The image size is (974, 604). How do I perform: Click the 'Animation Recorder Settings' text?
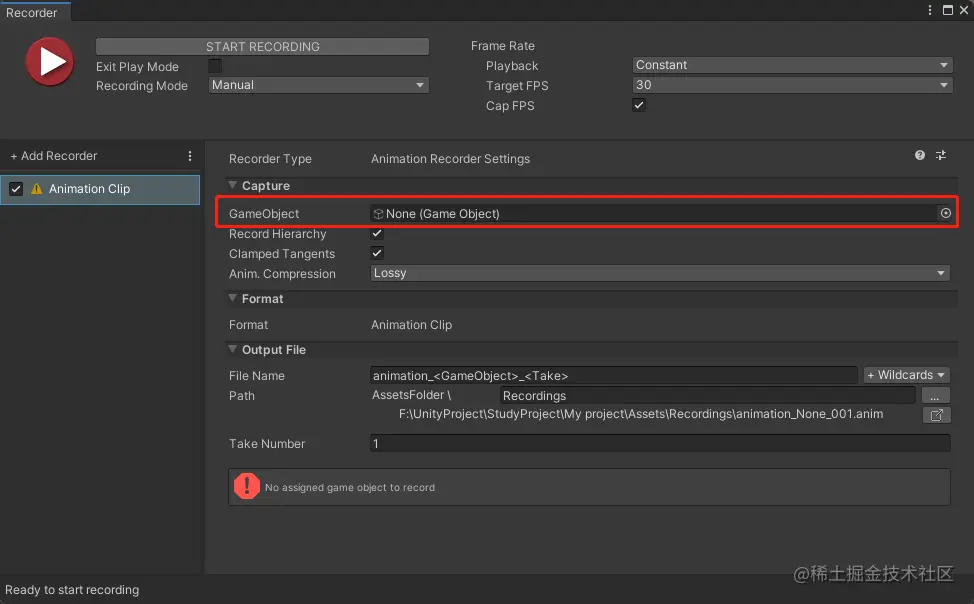pos(450,159)
